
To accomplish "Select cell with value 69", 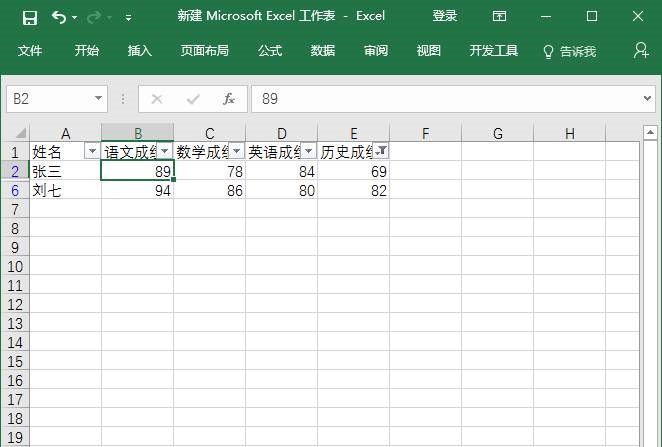I will (x=353, y=171).
